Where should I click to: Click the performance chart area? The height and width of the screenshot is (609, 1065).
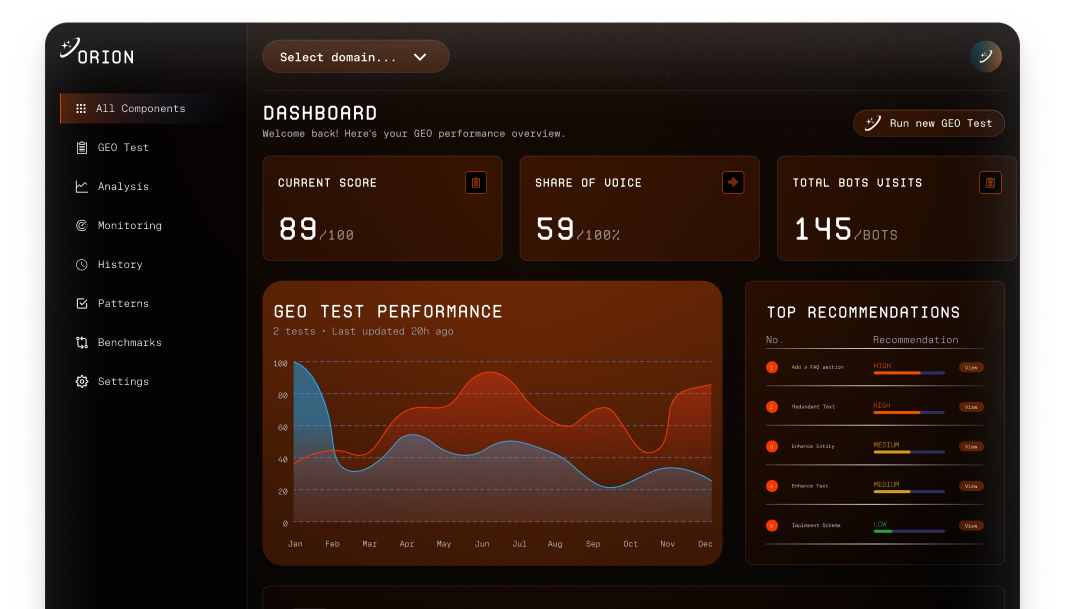[x=503, y=441]
